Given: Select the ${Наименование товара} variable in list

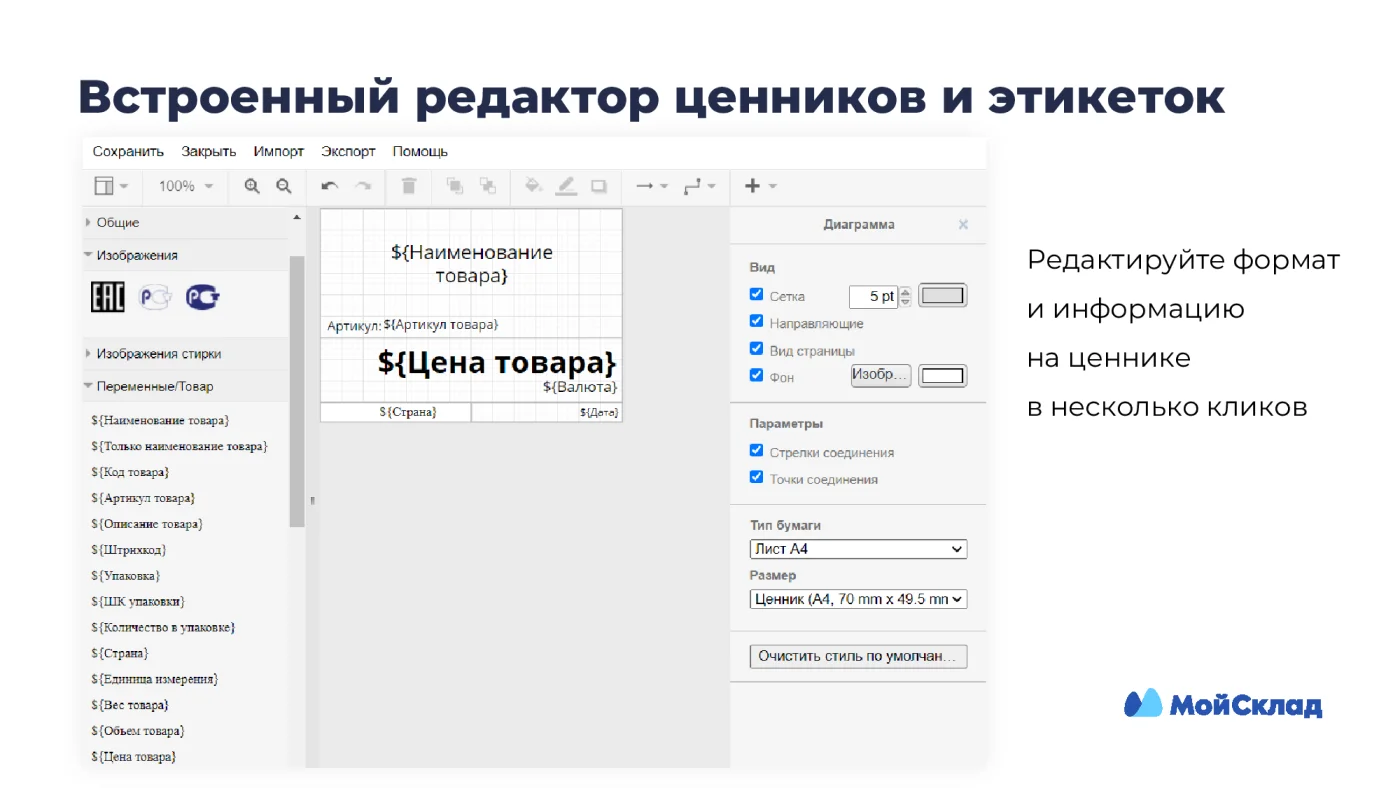Looking at the screenshot, I should click(x=160, y=420).
